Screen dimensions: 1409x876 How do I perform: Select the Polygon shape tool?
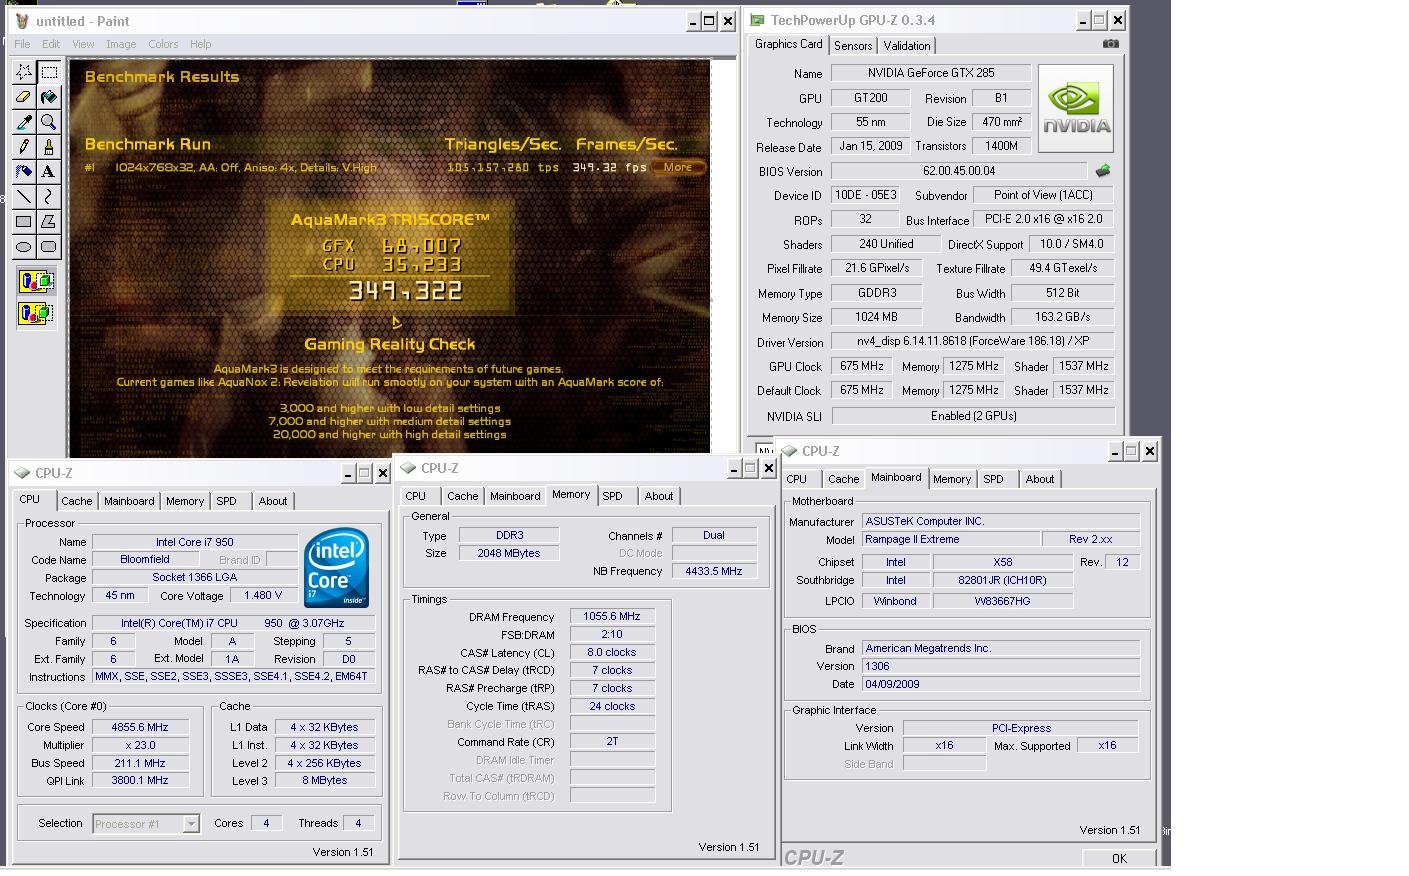48,222
